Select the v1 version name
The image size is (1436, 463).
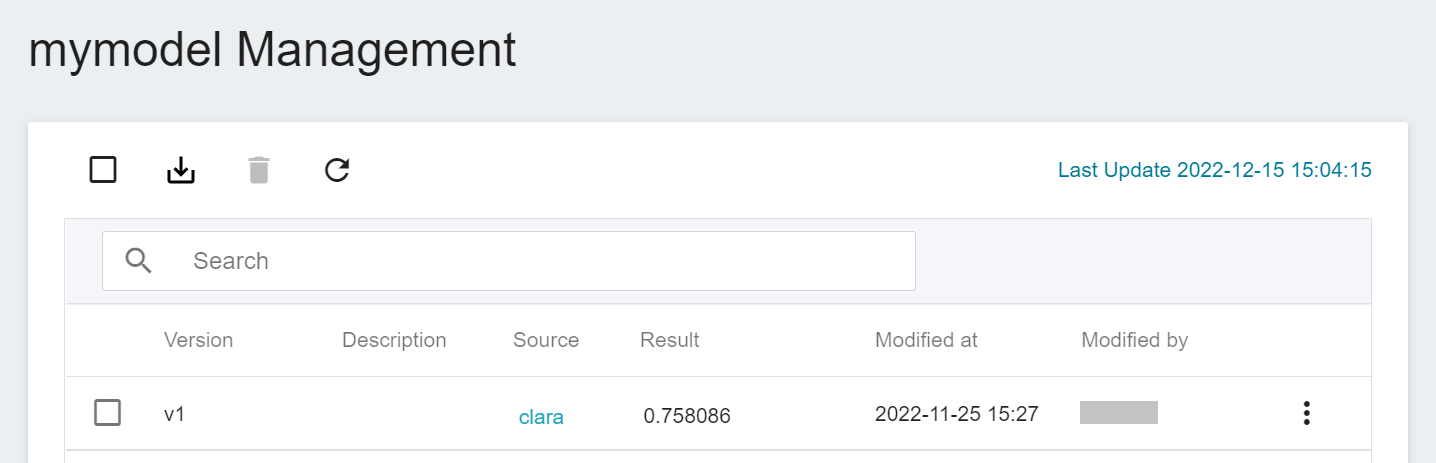(x=175, y=413)
